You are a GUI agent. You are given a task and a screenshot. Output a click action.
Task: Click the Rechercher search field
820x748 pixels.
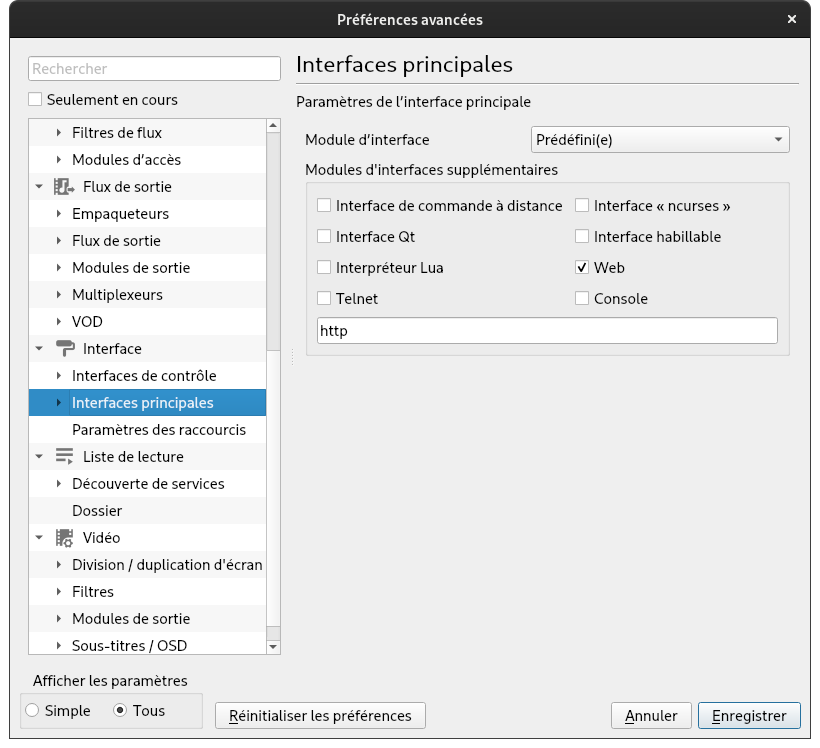pos(154,69)
